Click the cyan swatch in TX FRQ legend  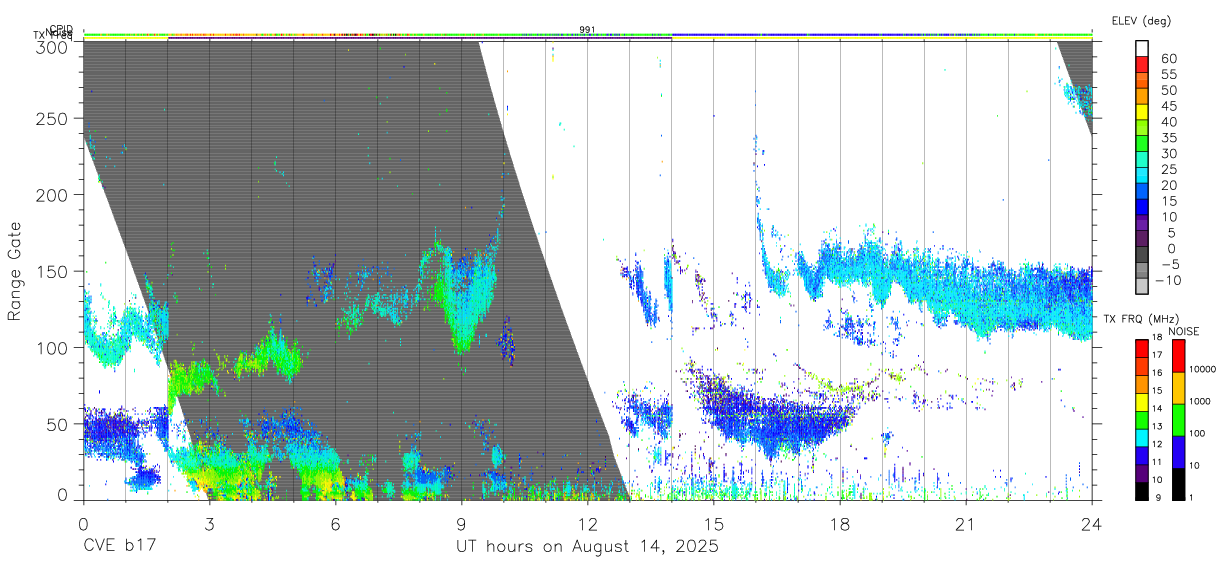coord(1142,437)
